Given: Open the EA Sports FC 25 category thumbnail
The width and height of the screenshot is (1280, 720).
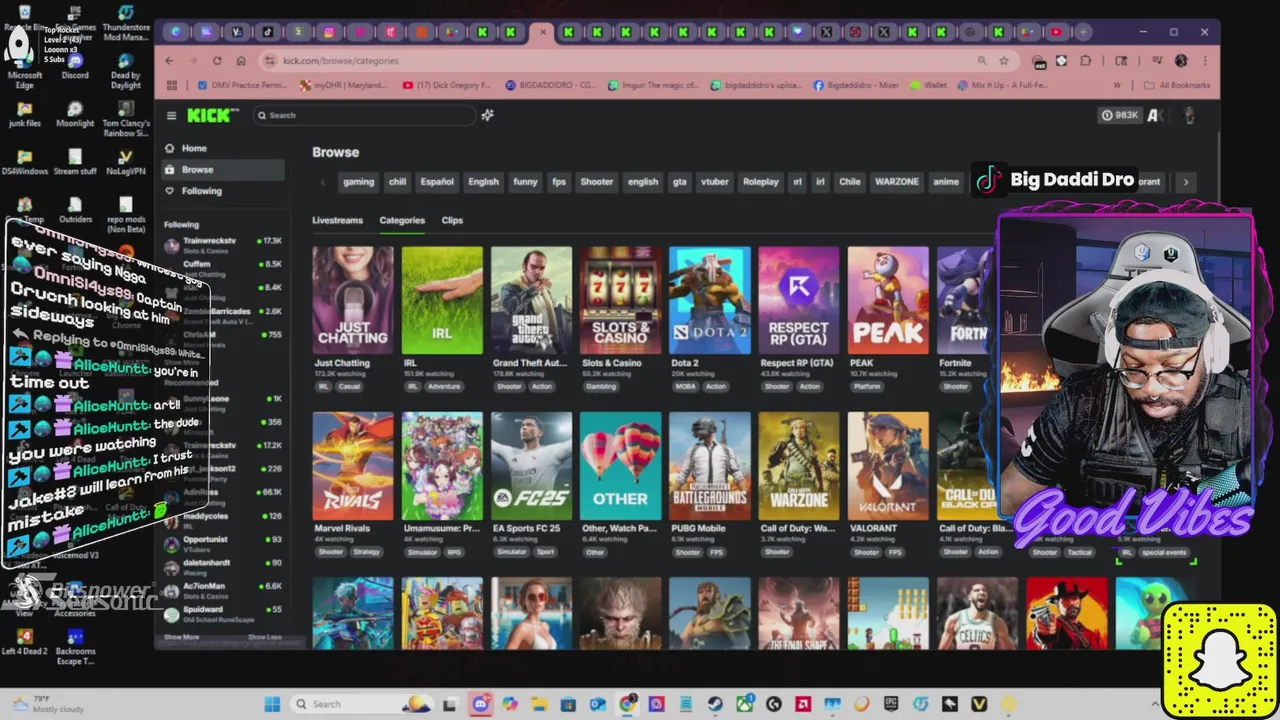Looking at the screenshot, I should [531, 465].
